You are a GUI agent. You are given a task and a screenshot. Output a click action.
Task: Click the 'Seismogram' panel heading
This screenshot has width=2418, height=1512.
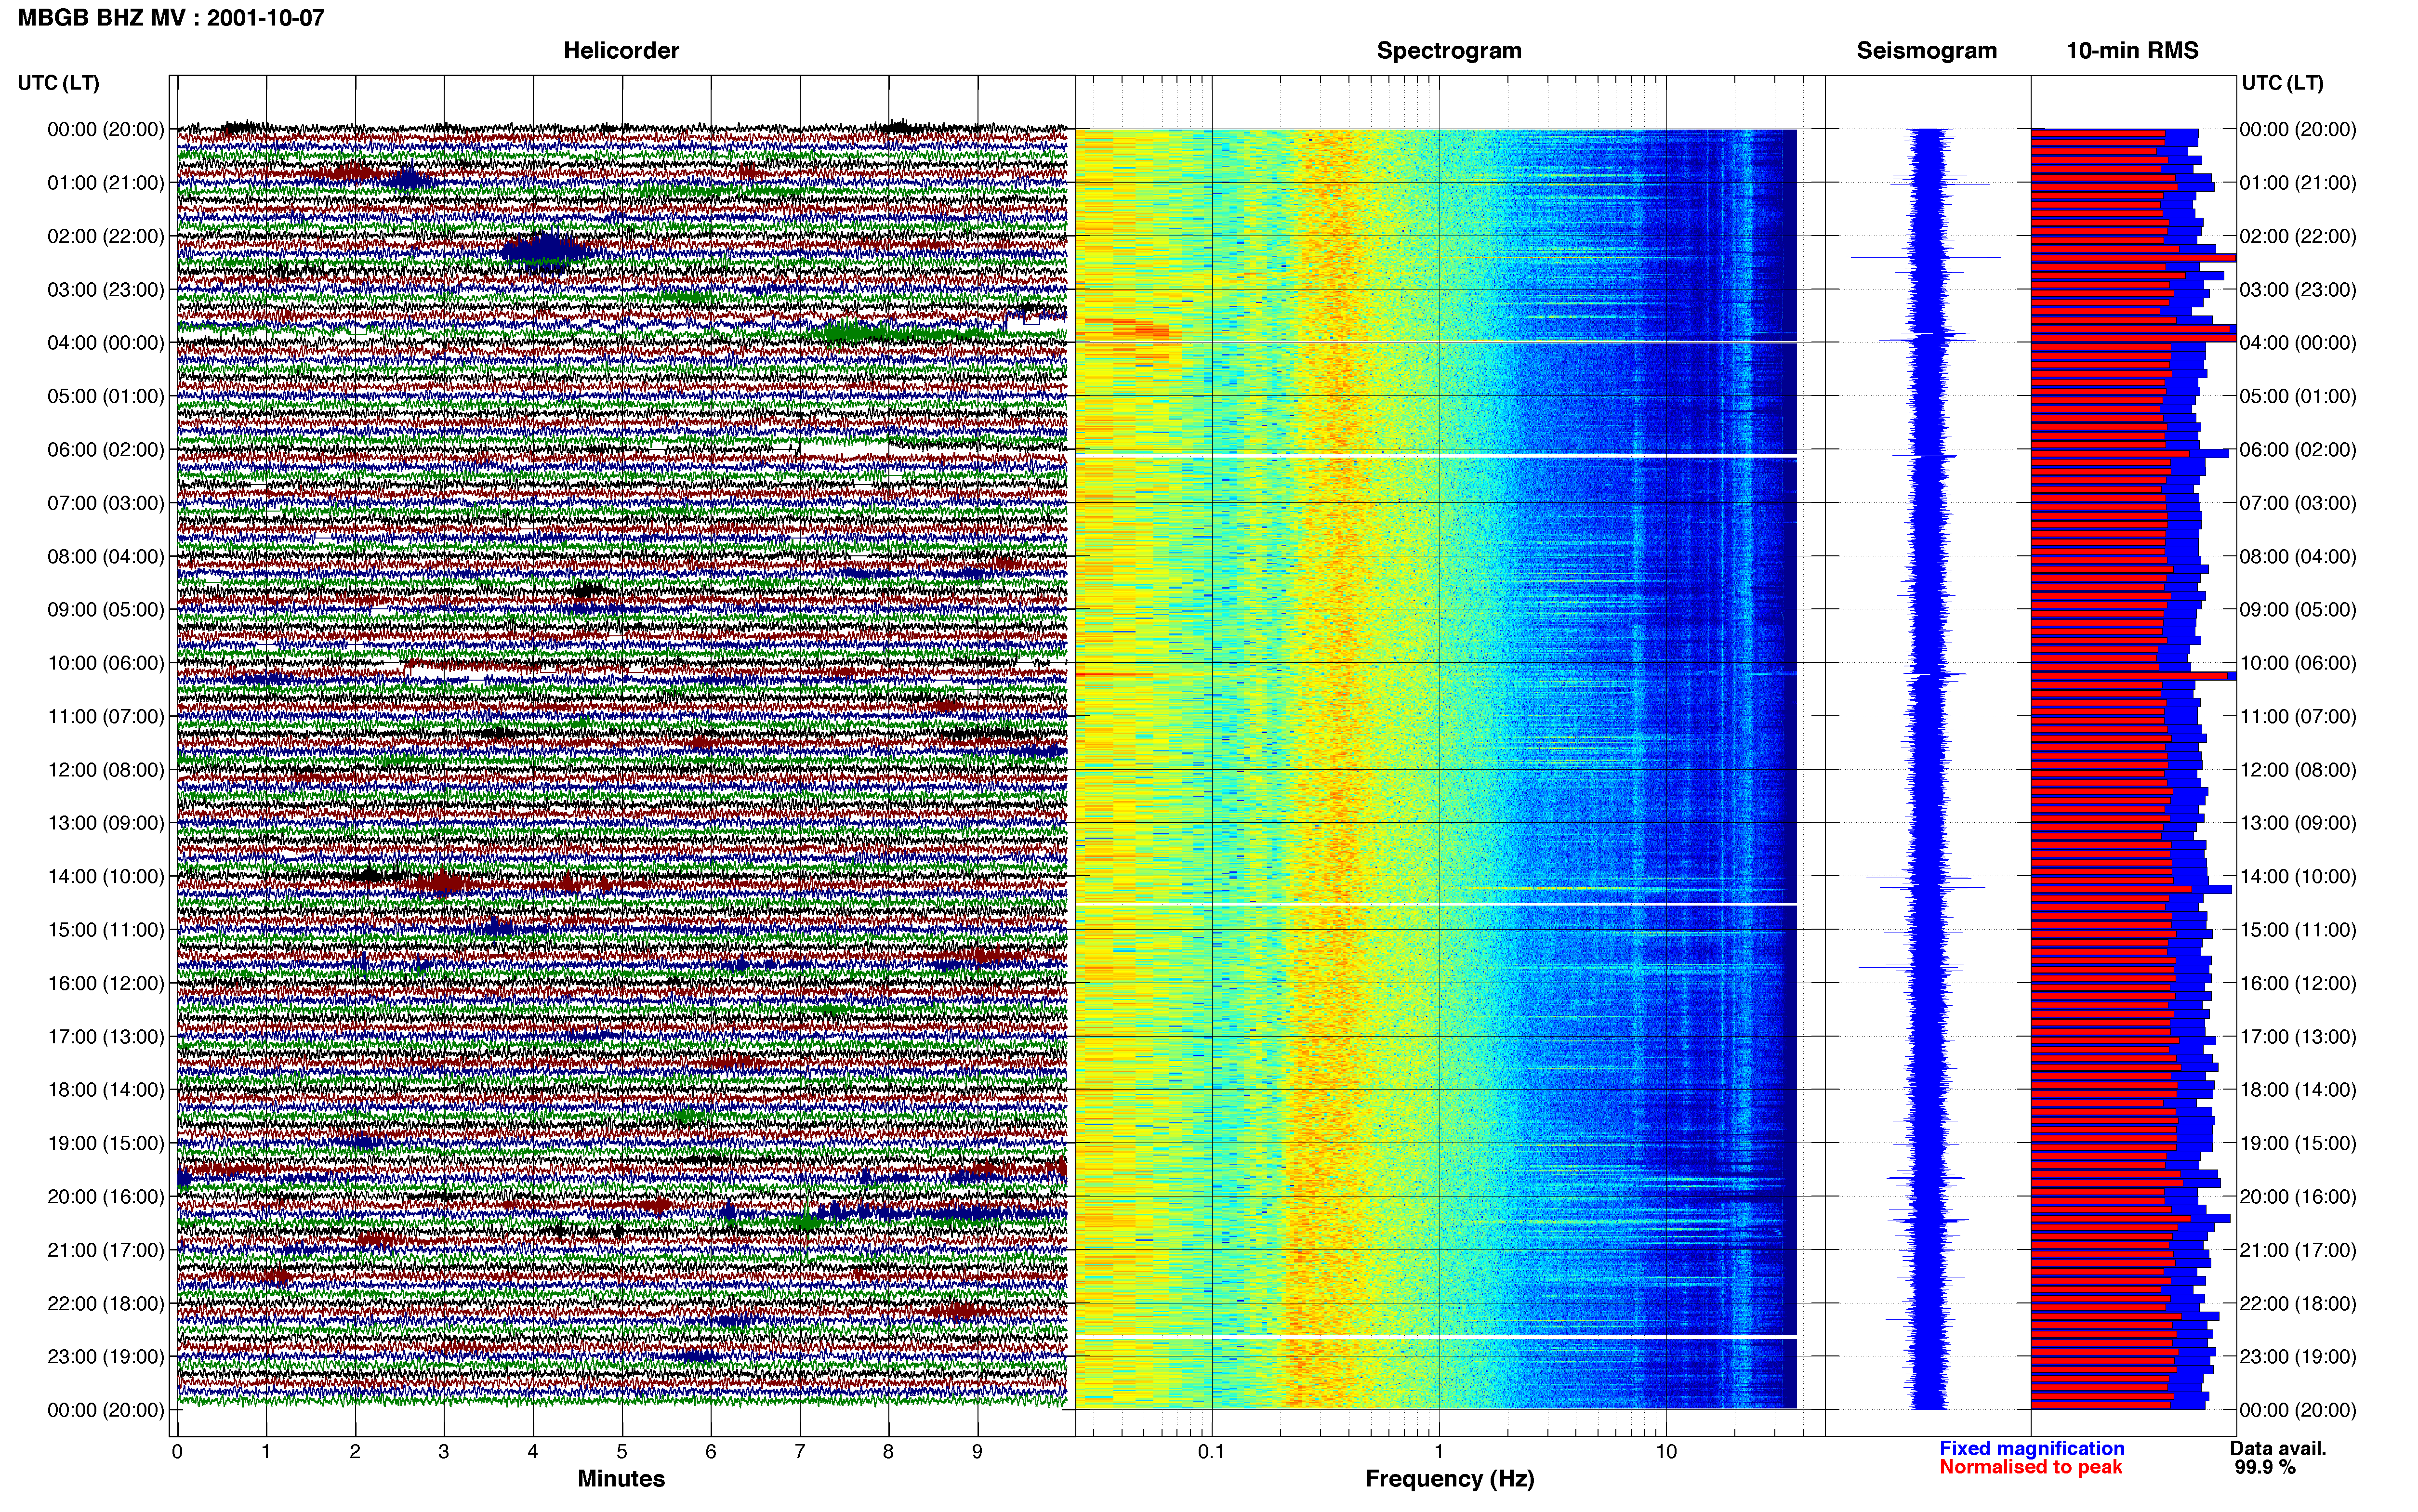(x=1927, y=51)
